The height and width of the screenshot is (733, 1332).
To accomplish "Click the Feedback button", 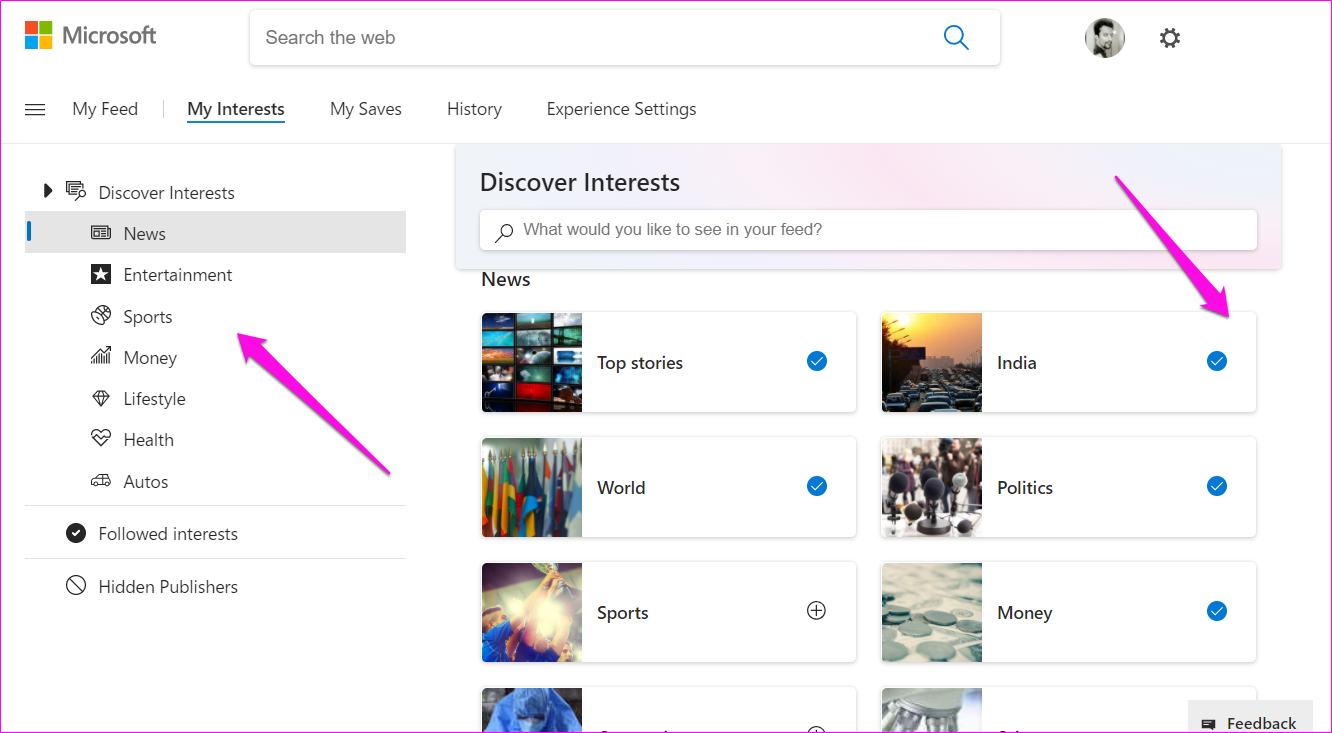I will pos(1250,722).
